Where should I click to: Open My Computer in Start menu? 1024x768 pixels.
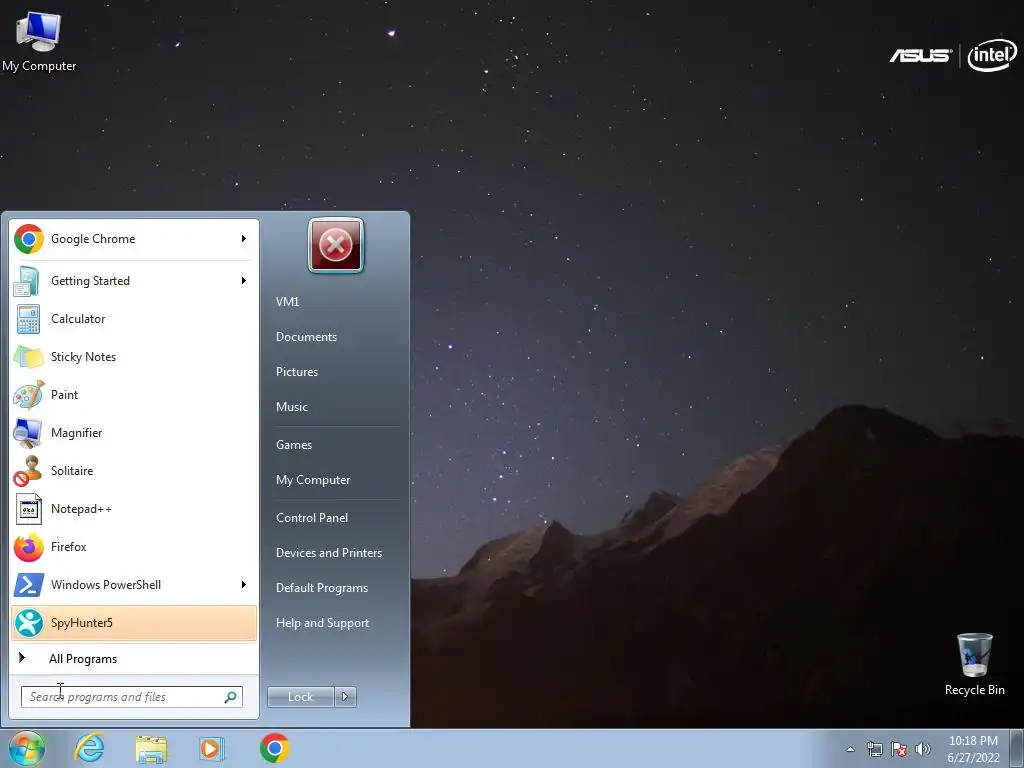[x=313, y=480]
